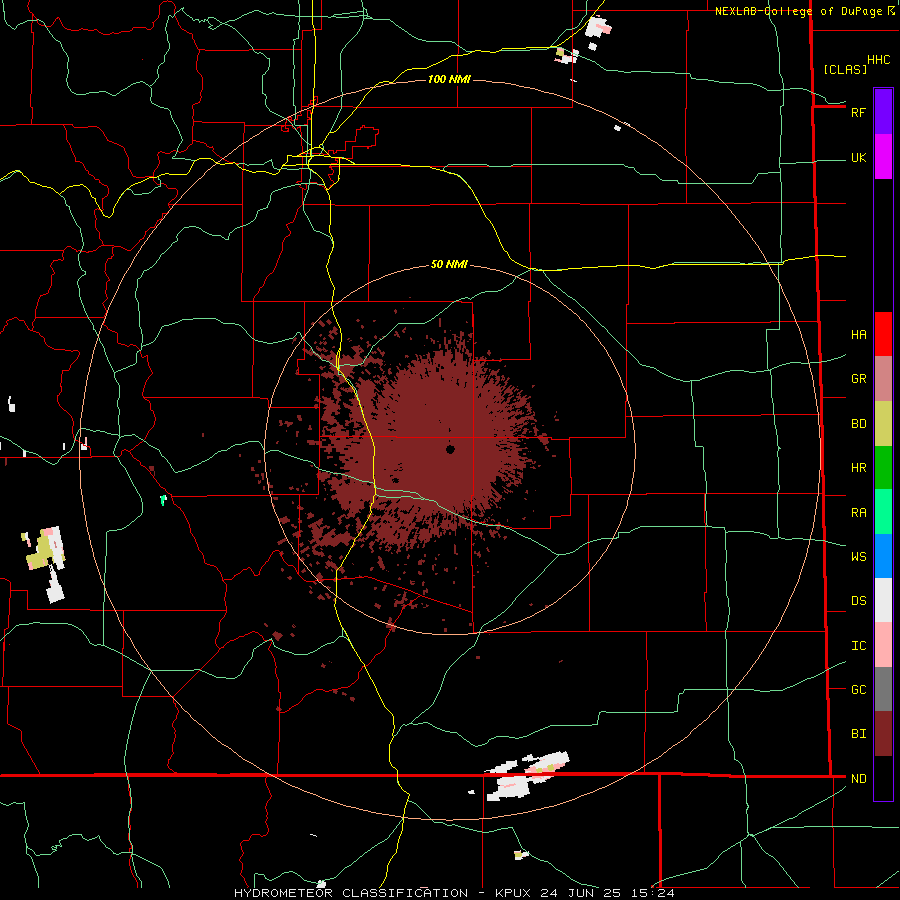Pick the dusty pink GR legend swatch

point(883,379)
